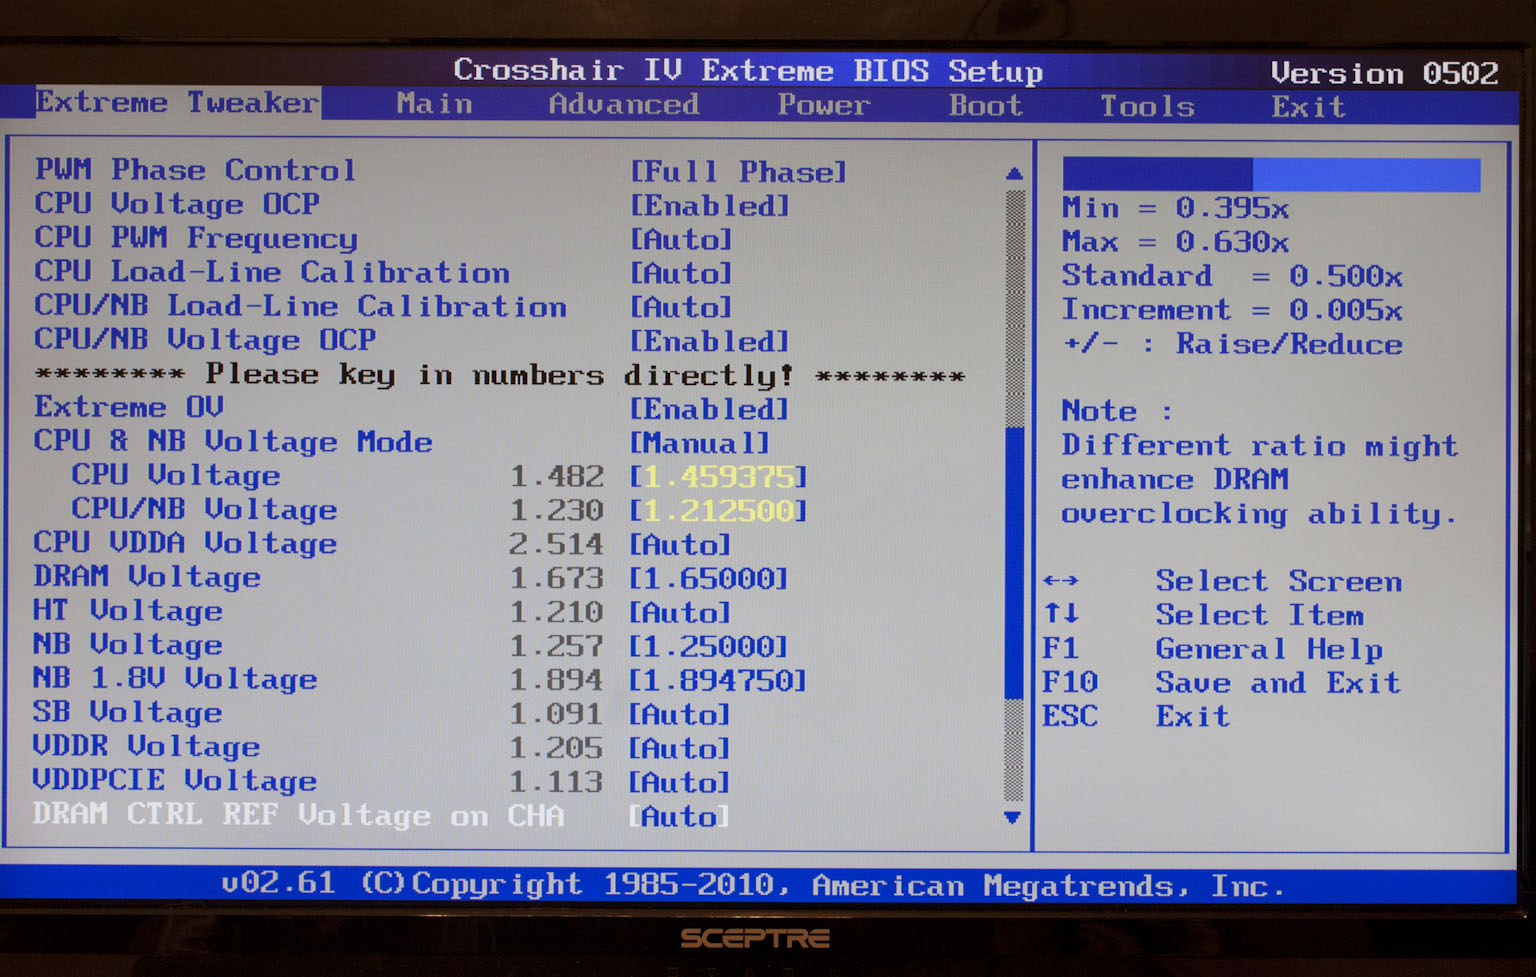Select CPU VDDA Voltage [Auto] value
1536x977 pixels.
(x=681, y=545)
